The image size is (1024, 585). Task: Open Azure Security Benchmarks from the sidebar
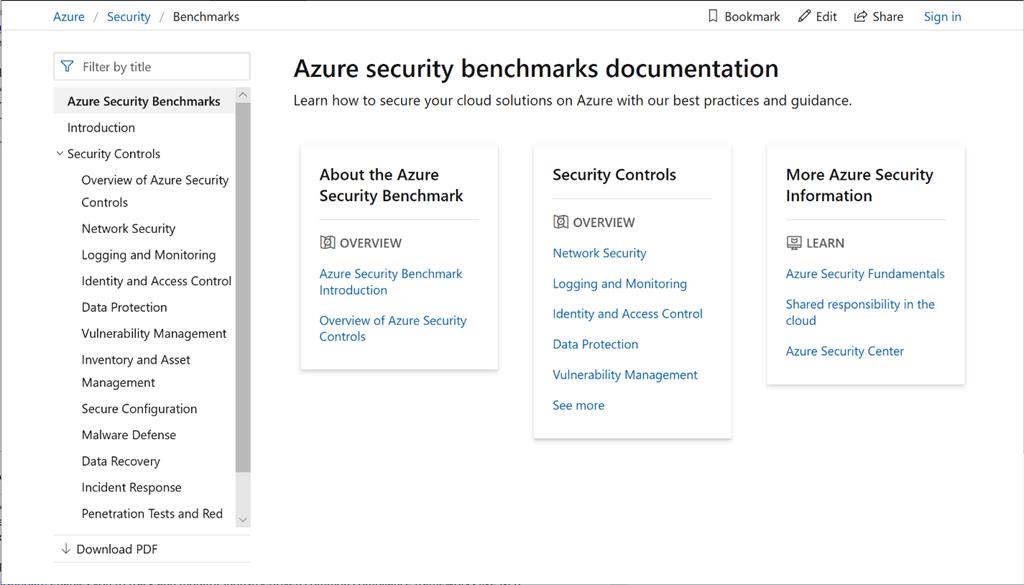tap(142, 100)
